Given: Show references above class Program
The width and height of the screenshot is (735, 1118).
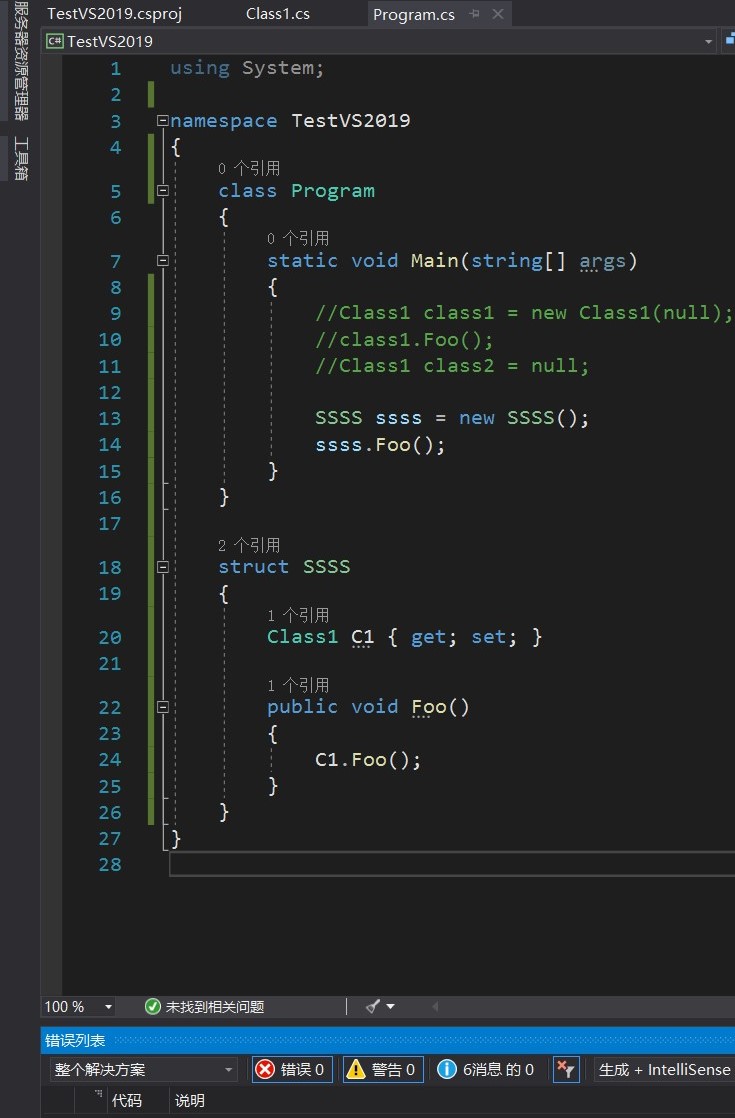Looking at the screenshot, I should pyautogui.click(x=249, y=168).
